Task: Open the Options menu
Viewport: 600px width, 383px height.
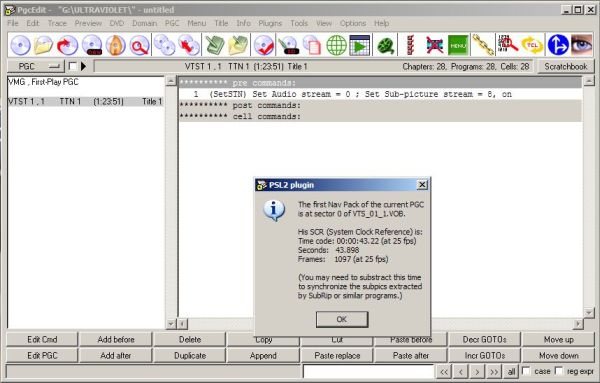Action: [x=353, y=23]
